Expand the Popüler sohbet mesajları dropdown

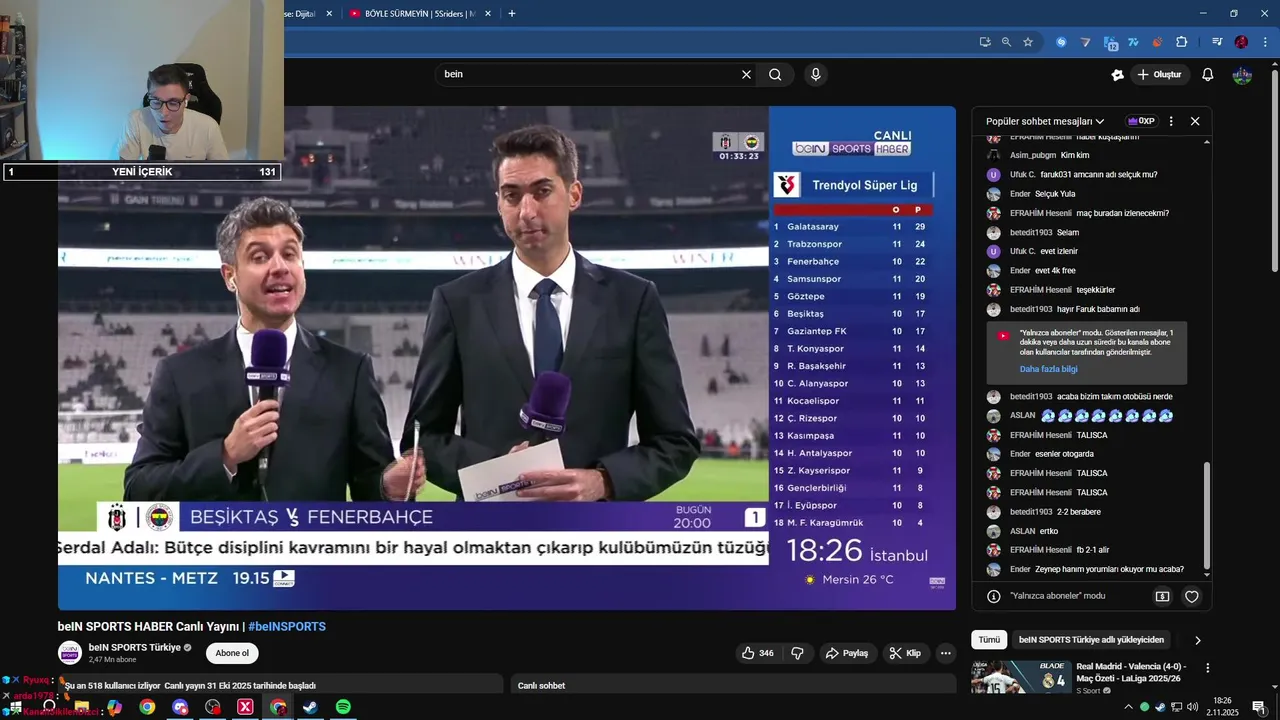1045,121
